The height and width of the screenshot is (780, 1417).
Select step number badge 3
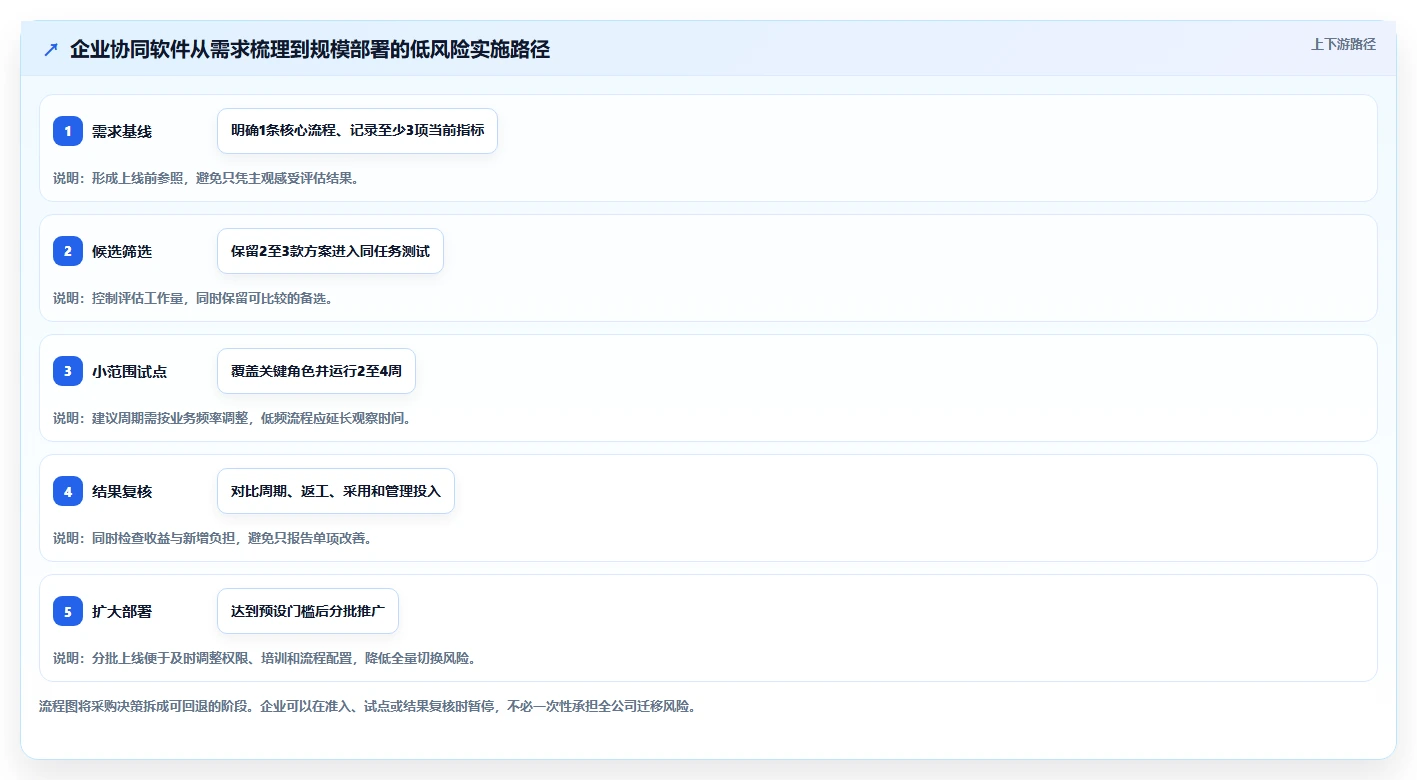point(68,371)
